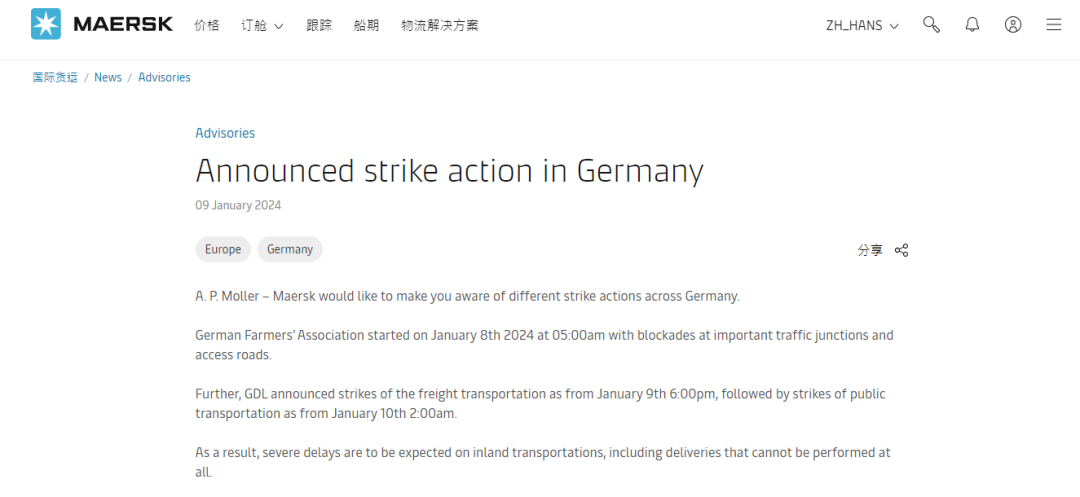
Task: Open the Advisories category link above the title
Action: click(x=225, y=133)
